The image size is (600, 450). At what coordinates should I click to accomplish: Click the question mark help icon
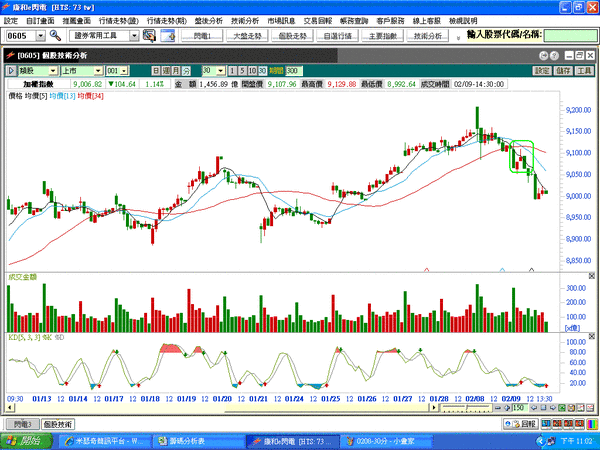point(554,56)
